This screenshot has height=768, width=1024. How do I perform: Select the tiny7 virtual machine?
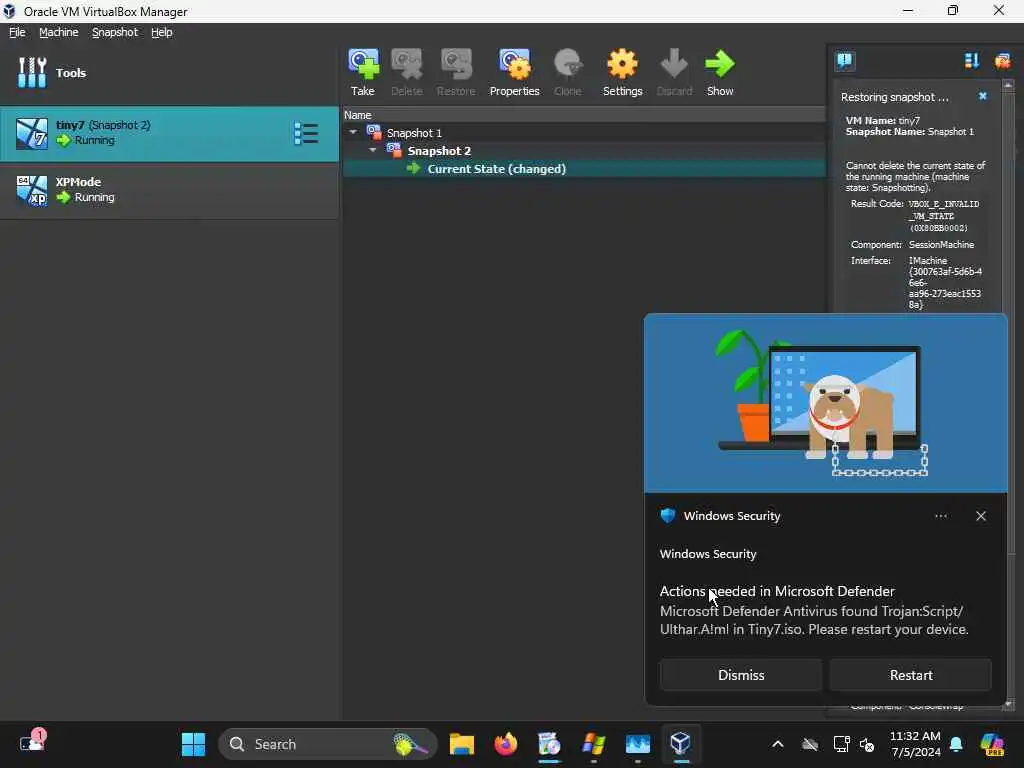(169, 133)
